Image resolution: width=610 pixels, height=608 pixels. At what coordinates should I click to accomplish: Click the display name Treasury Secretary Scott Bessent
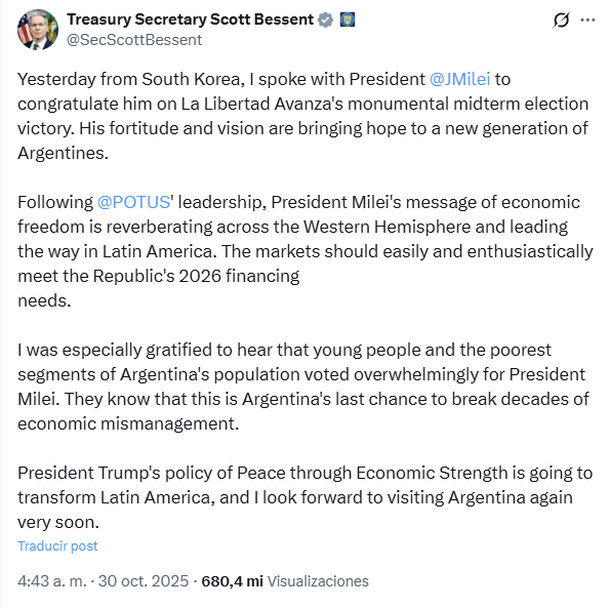tap(189, 20)
